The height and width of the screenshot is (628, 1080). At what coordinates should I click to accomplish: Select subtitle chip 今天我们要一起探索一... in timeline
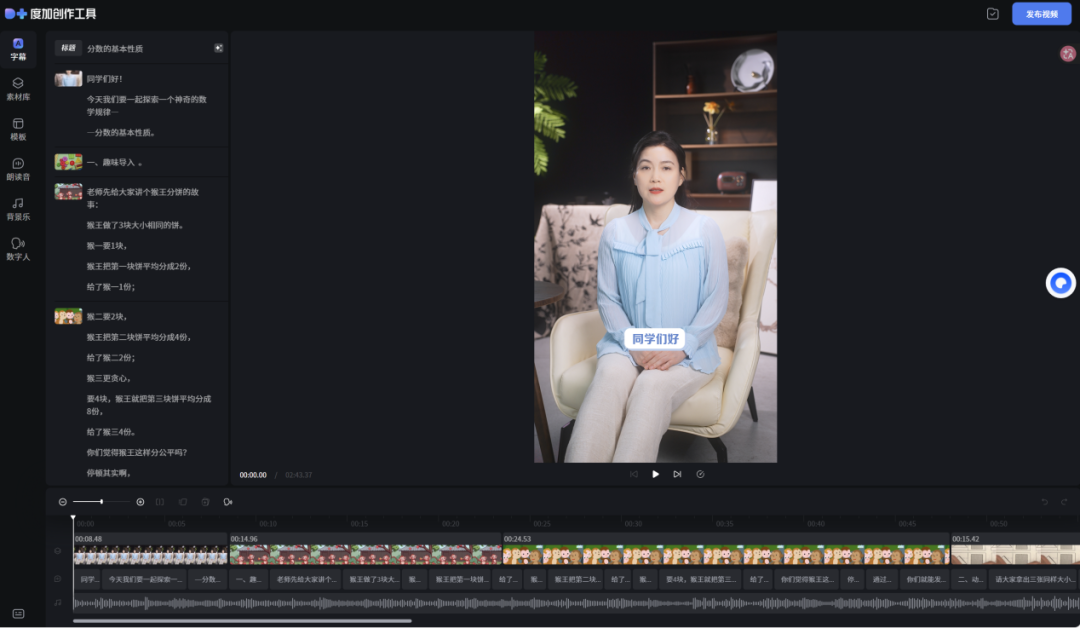coord(145,579)
